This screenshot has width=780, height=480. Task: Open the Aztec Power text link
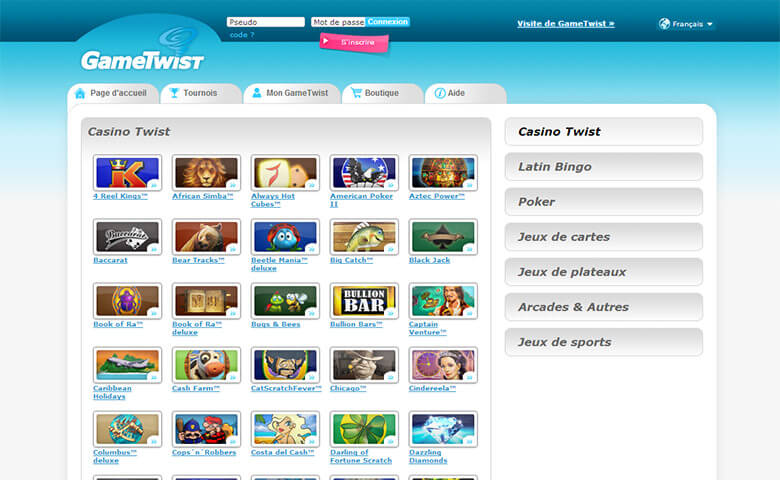[437, 196]
